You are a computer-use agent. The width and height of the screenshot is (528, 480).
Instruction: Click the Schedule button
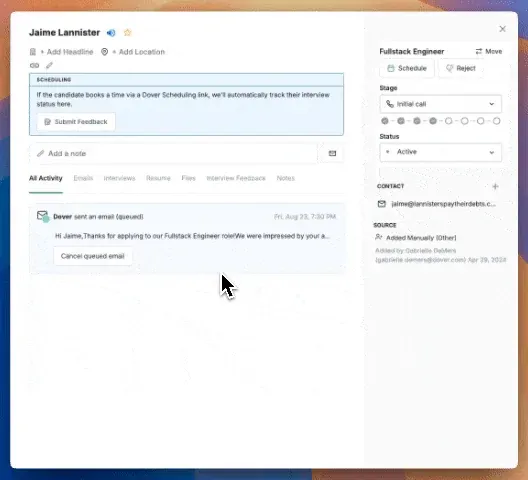407,68
